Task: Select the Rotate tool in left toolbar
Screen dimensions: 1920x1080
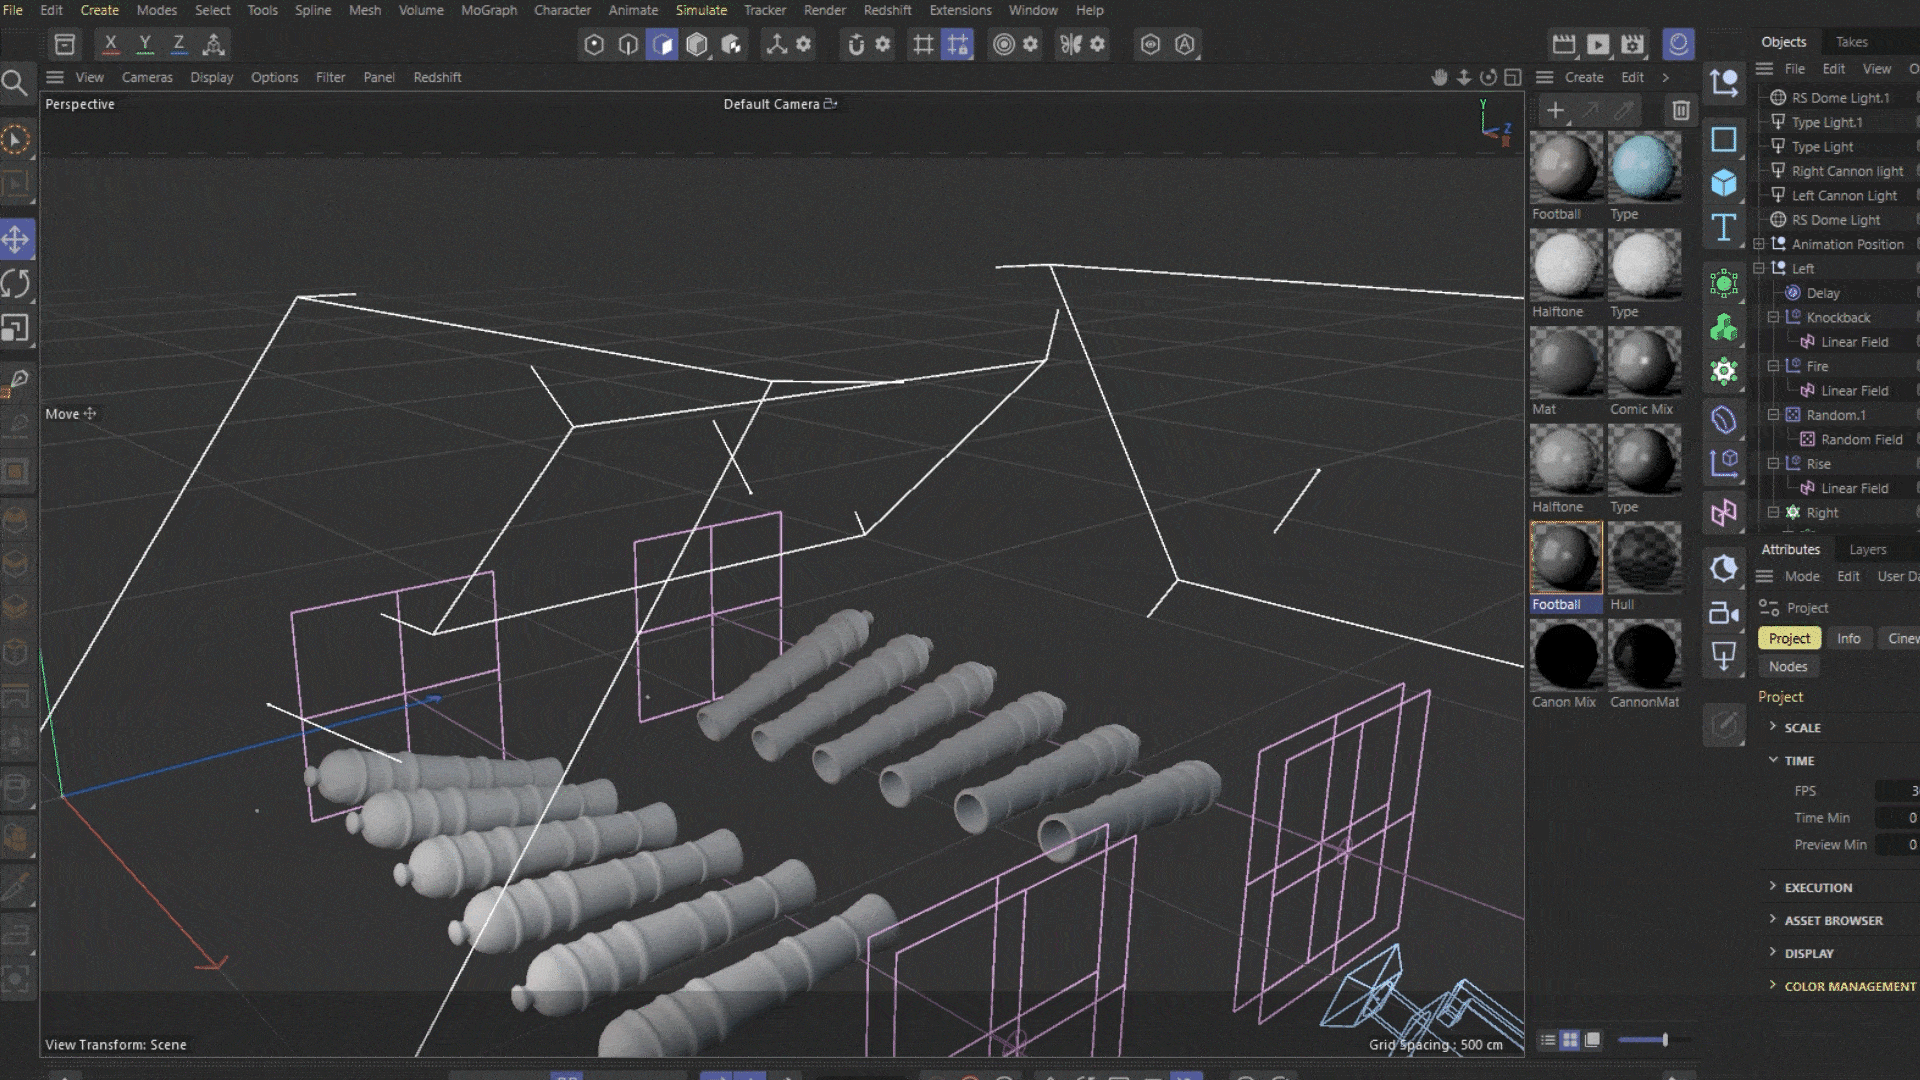Action: pos(16,284)
